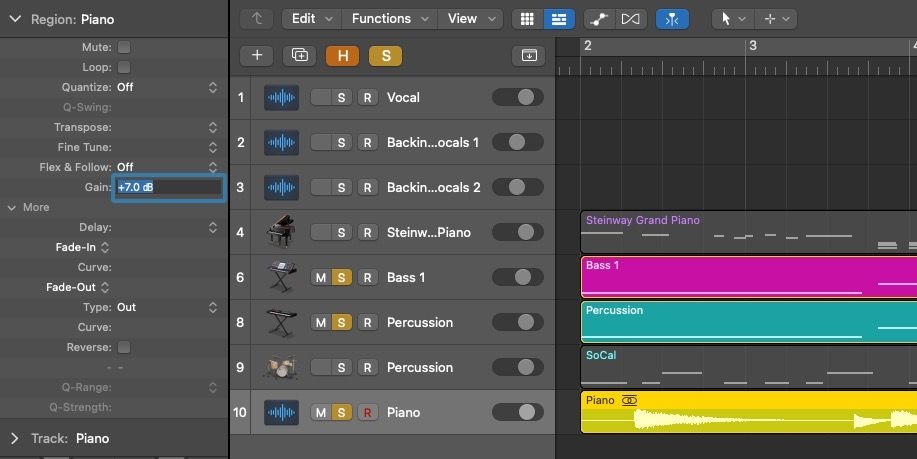Toggle the Catch Playhead icon
Screen dimensions: 917x459
pos(672,18)
